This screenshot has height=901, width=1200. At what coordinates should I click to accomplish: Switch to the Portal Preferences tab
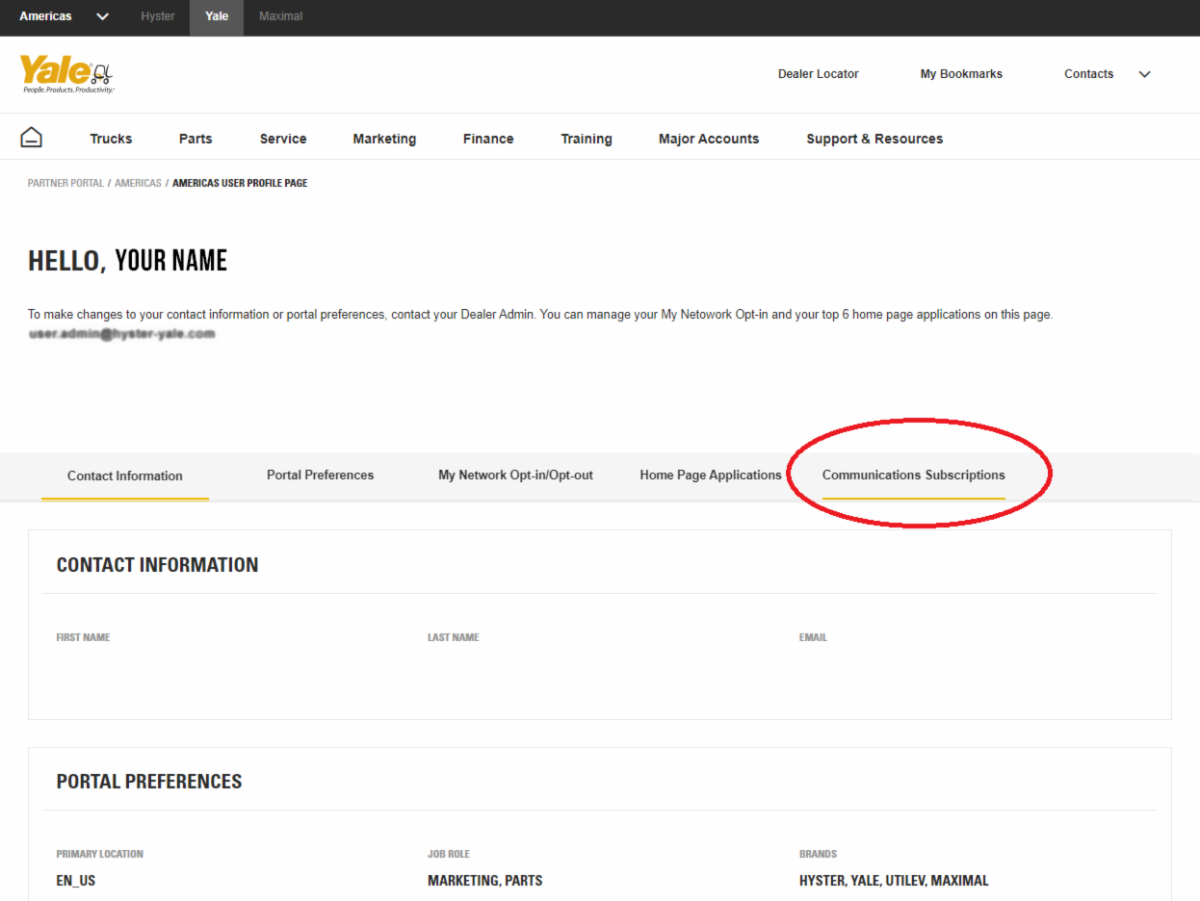pos(320,475)
